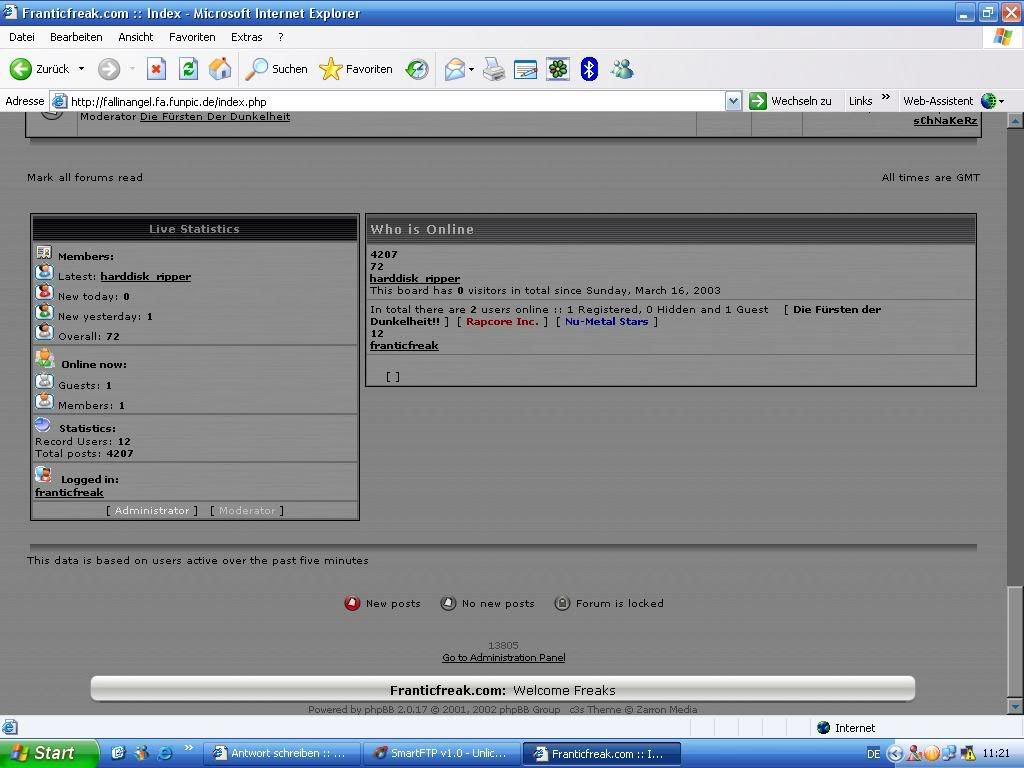Image resolution: width=1024 pixels, height=768 pixels.
Task: Click the page scrollbar up arrow
Action: coord(1015,120)
